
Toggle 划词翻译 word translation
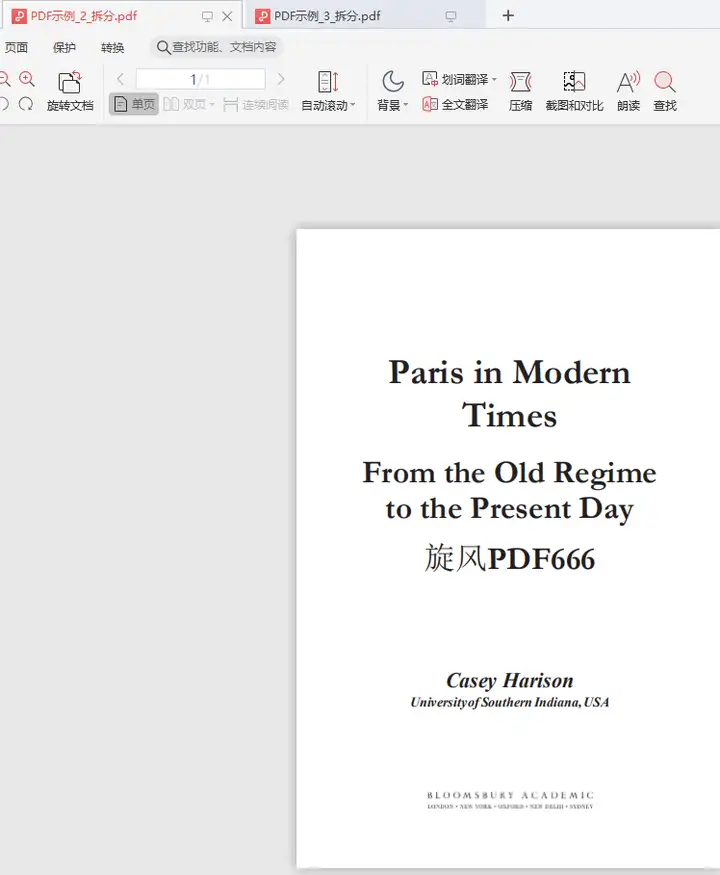click(x=455, y=79)
